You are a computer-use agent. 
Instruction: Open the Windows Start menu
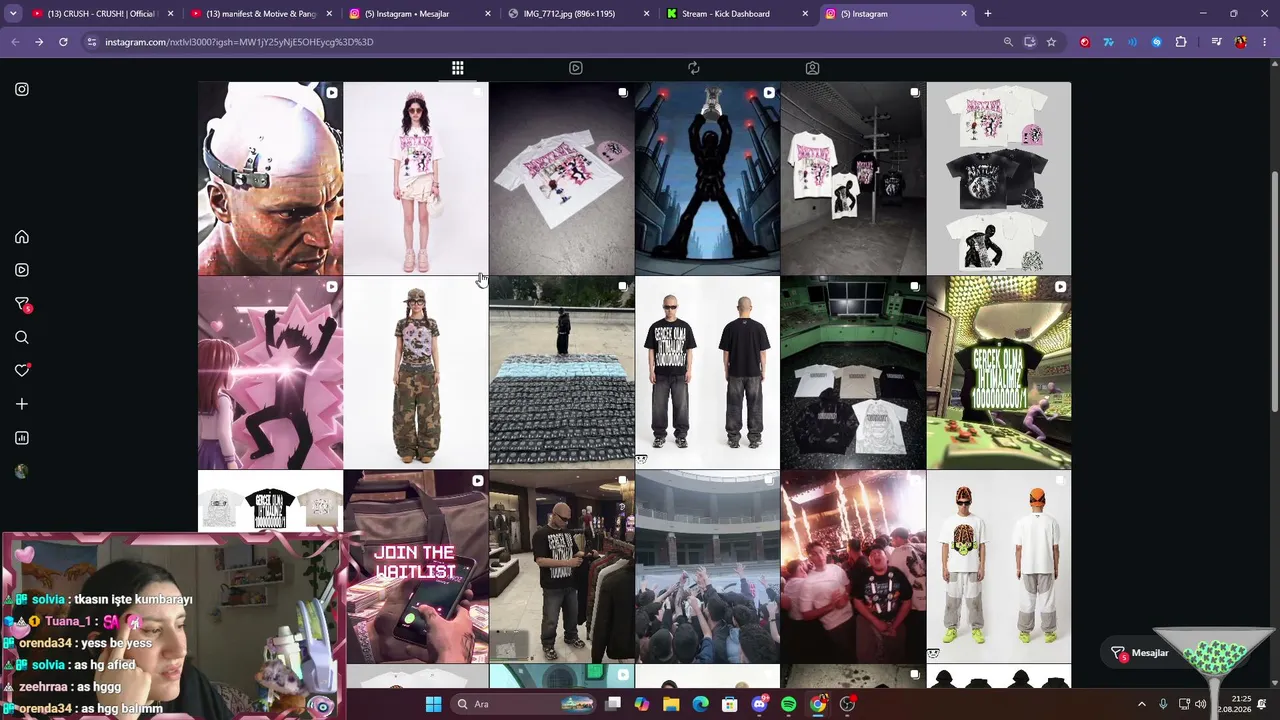tap(433, 704)
